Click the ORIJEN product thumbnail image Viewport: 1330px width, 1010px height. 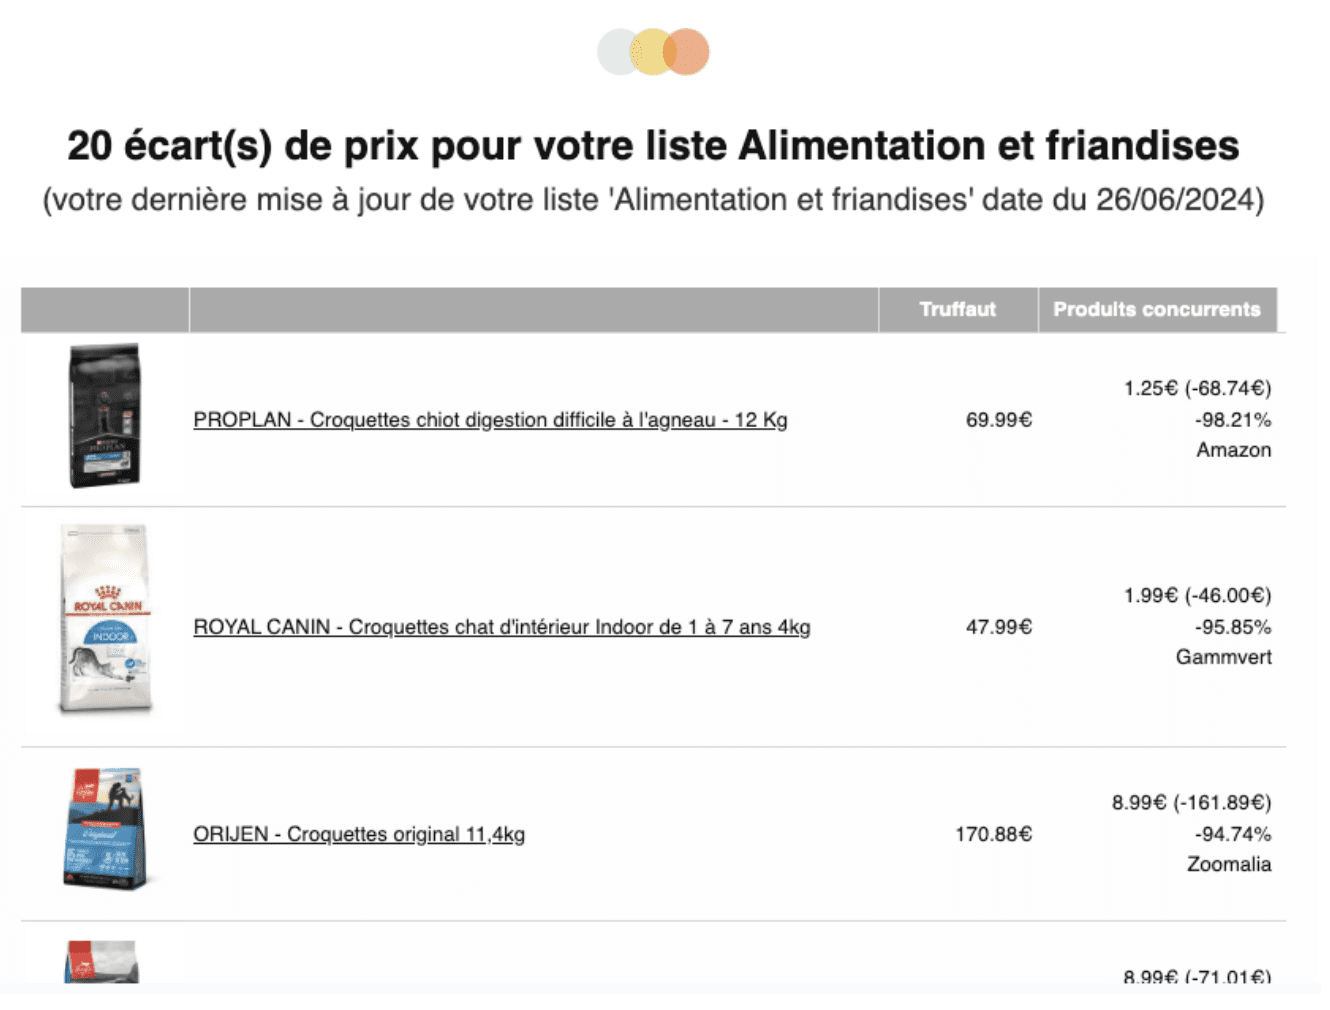point(104,828)
